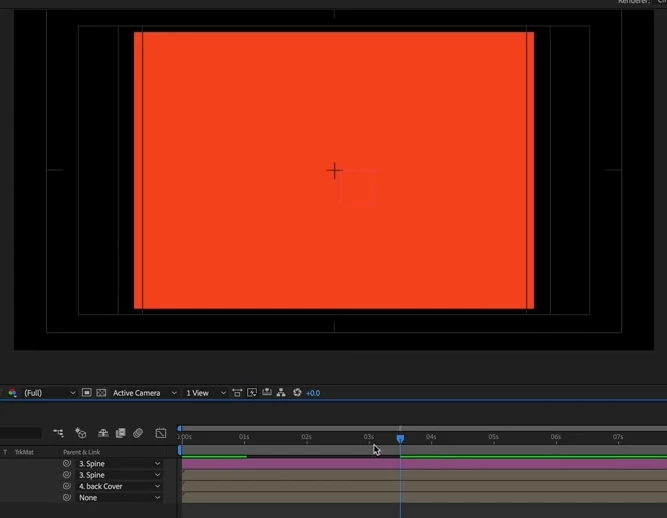The width and height of the screenshot is (667, 518).
Task: Click the 05s mark on time ruler
Action: [x=493, y=437]
